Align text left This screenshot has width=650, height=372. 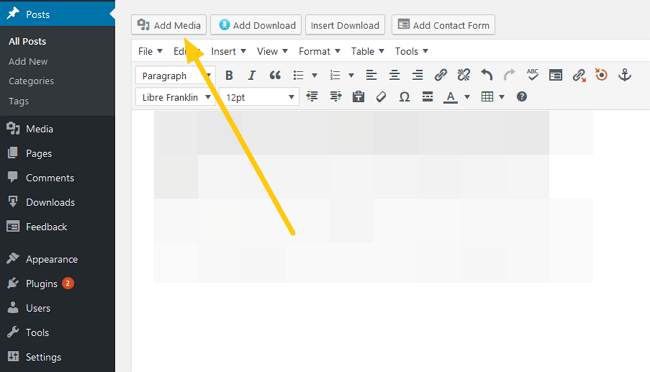371,75
